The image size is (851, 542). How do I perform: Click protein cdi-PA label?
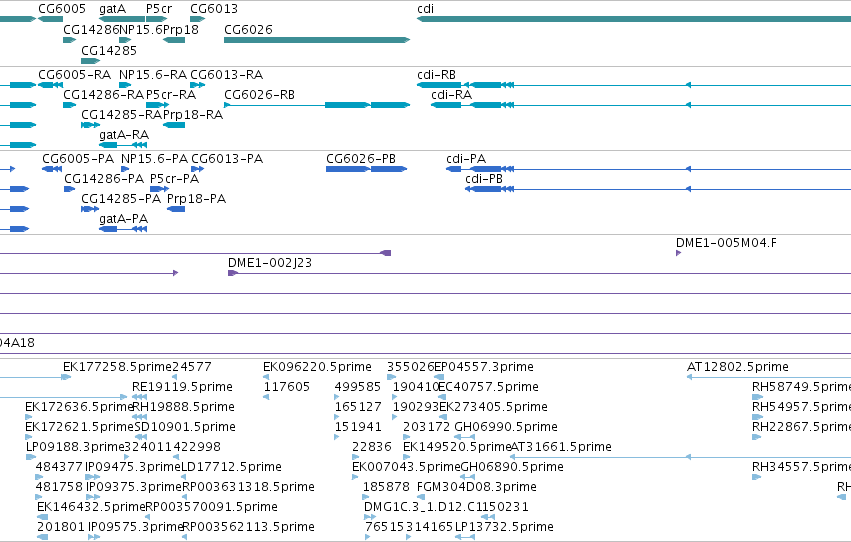(466, 158)
